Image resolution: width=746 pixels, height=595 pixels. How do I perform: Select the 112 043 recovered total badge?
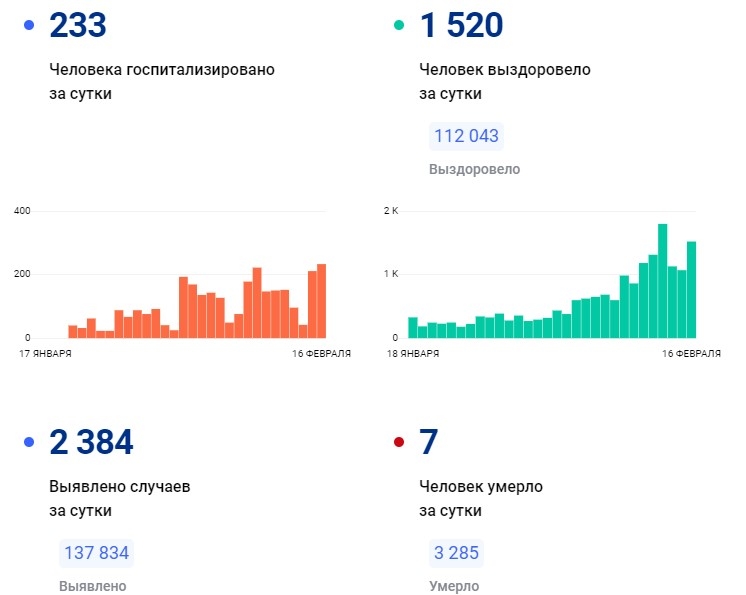pyautogui.click(x=465, y=137)
